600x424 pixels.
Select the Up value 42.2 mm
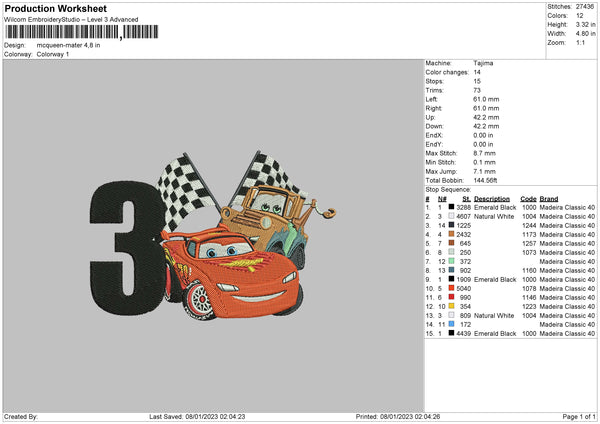click(486, 117)
